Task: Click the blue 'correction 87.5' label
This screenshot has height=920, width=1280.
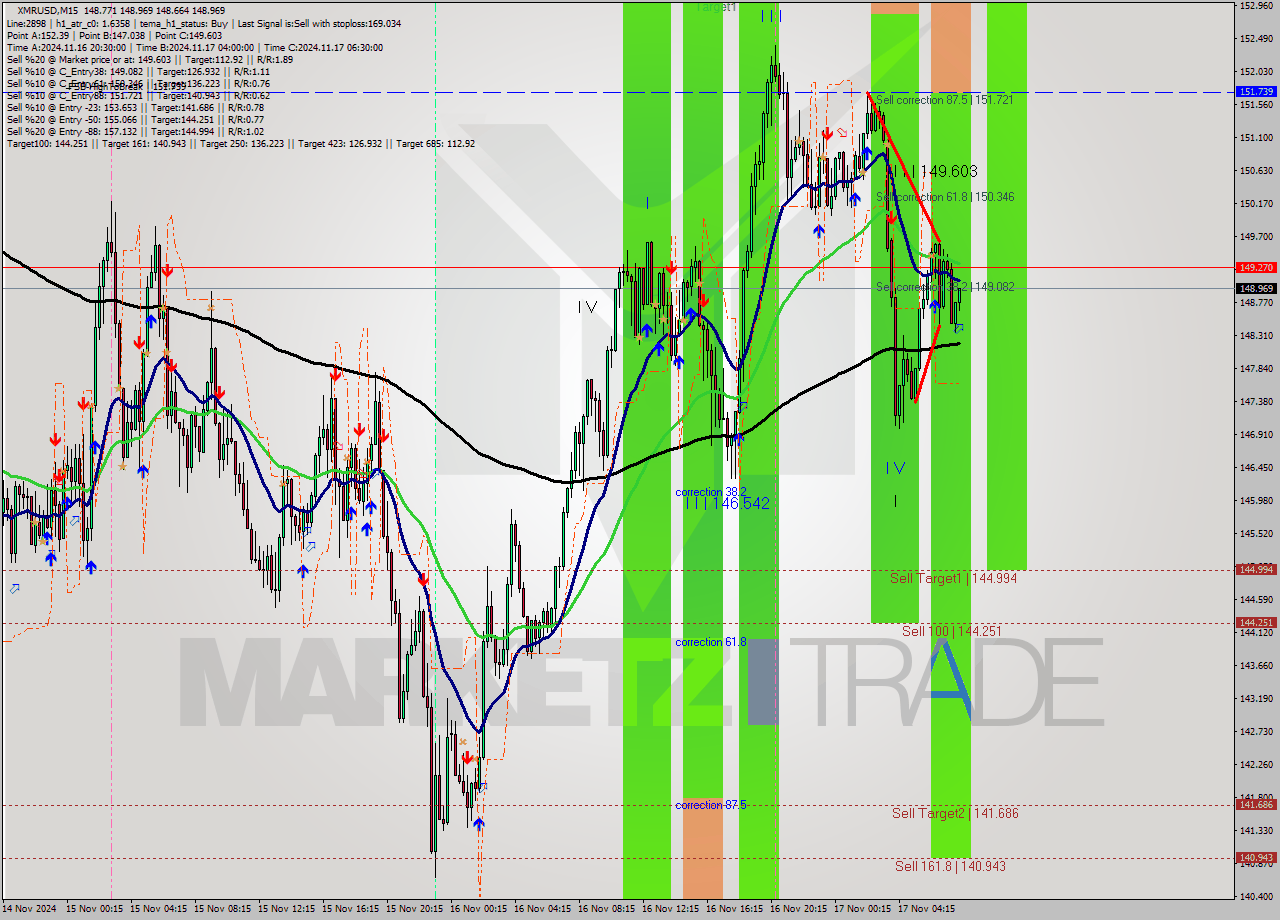Action: tap(710, 805)
